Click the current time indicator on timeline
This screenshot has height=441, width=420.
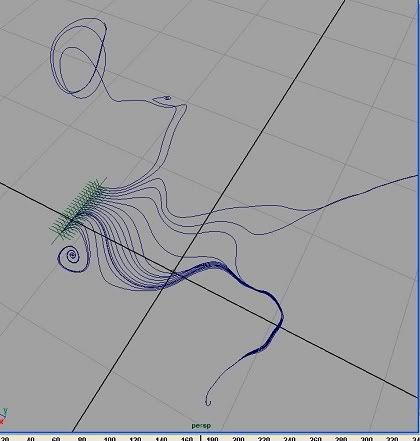[200, 438]
